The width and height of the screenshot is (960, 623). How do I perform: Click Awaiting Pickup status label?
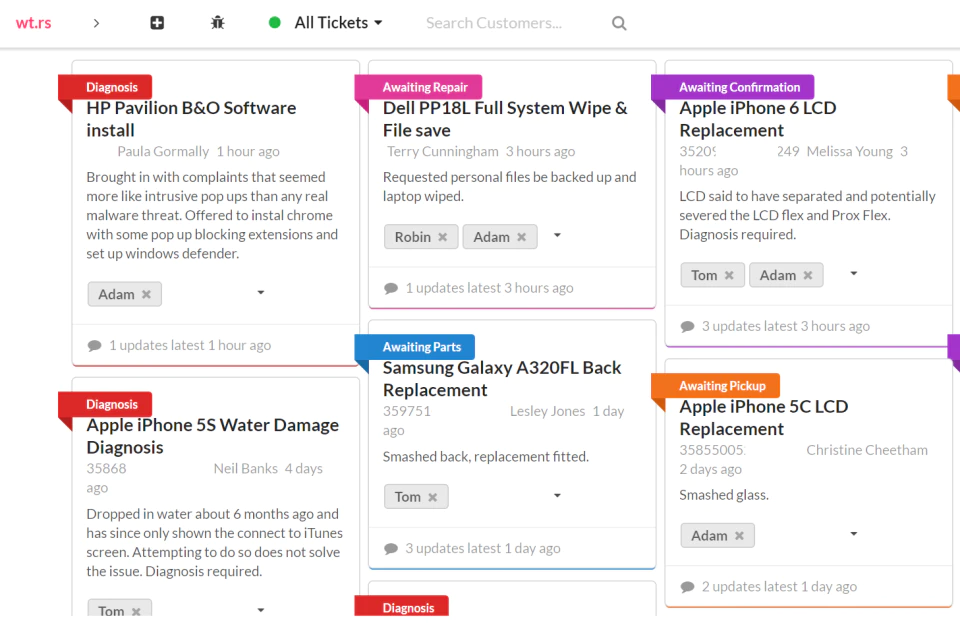pos(722,386)
